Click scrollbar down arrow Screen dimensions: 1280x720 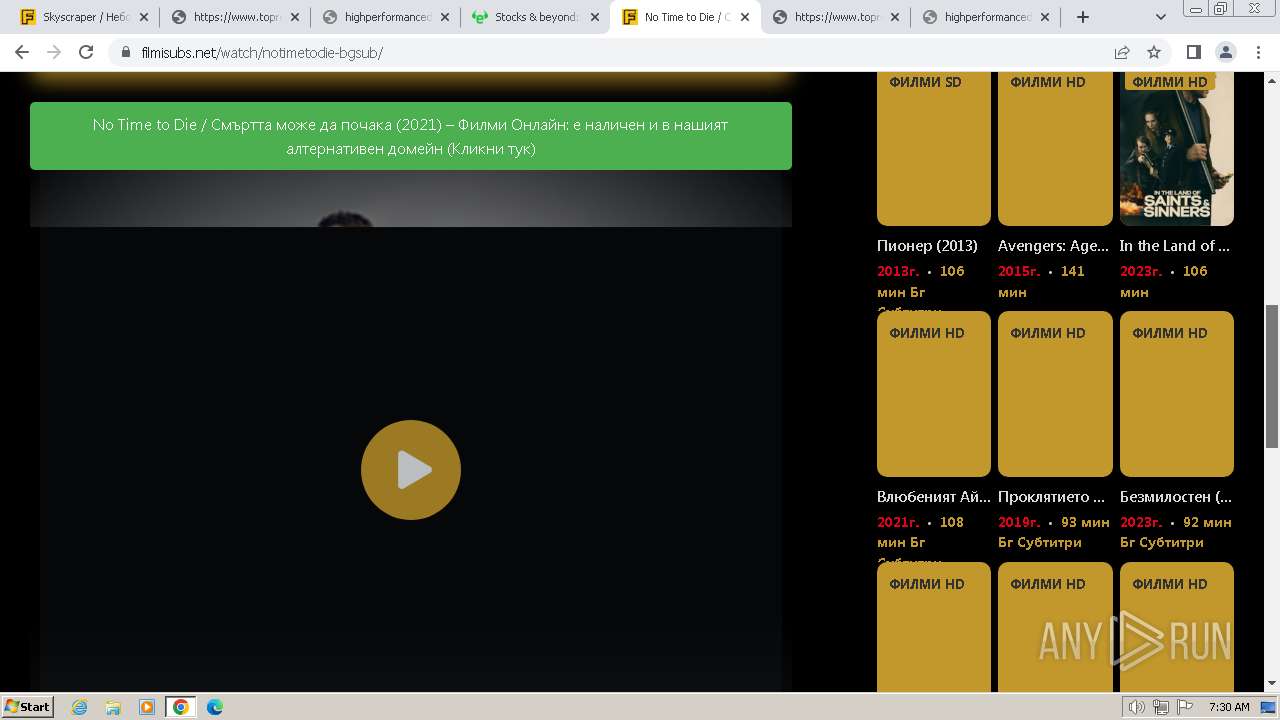[x=1272, y=683]
